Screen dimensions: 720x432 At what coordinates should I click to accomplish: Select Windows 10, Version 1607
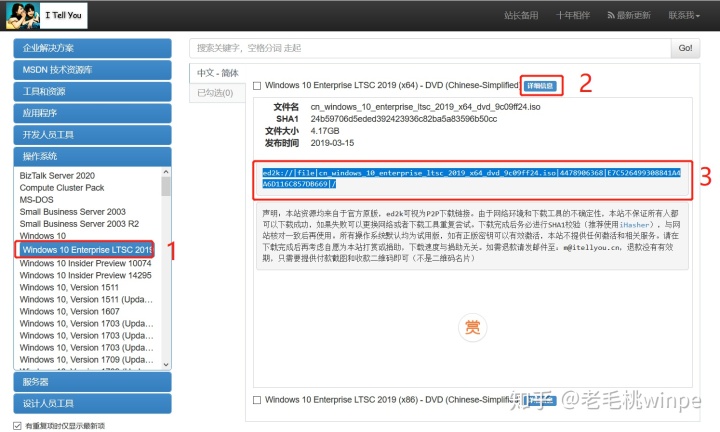coord(69,311)
